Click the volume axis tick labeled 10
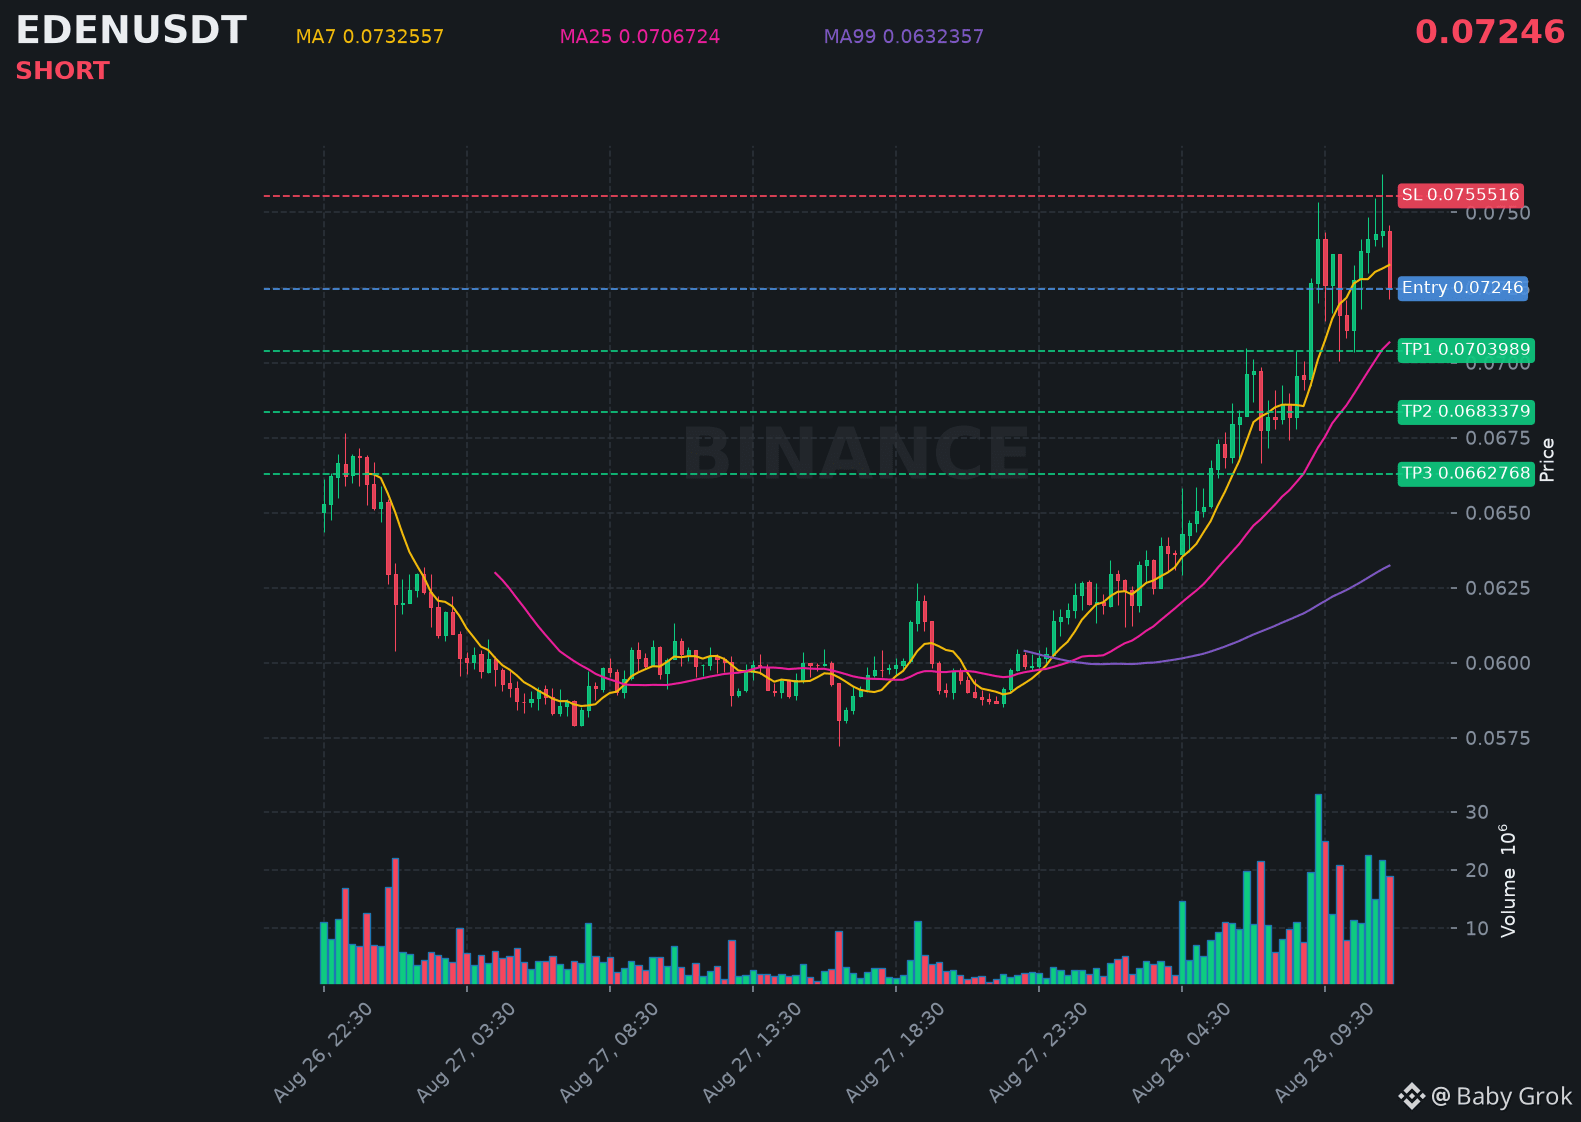Image resolution: width=1581 pixels, height=1122 pixels. tap(1477, 928)
